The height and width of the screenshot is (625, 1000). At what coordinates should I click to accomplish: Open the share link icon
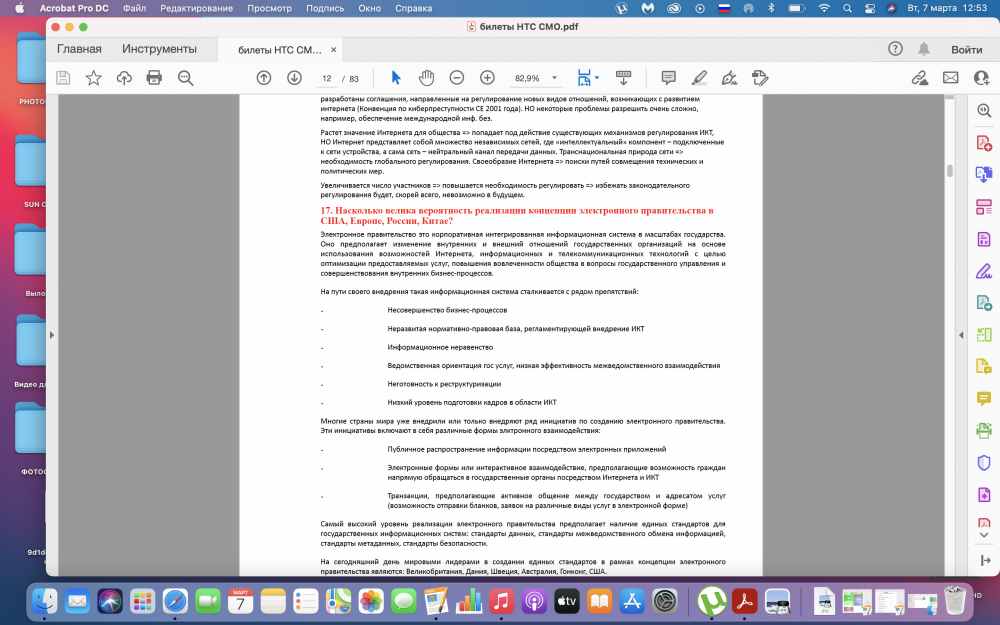920,78
